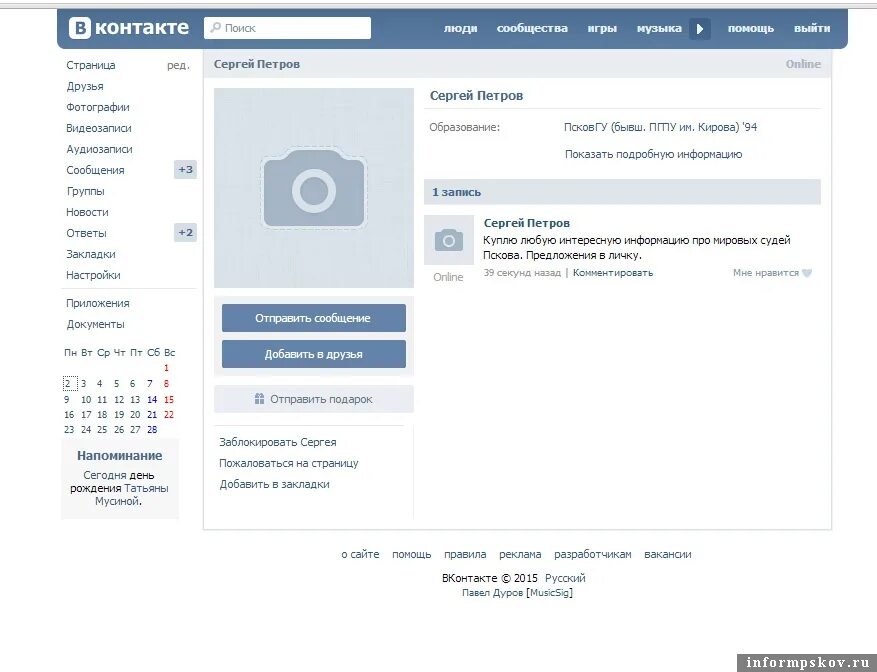Open Аудиозаписи in the sidebar
The width and height of the screenshot is (877, 672).
pyautogui.click(x=99, y=149)
